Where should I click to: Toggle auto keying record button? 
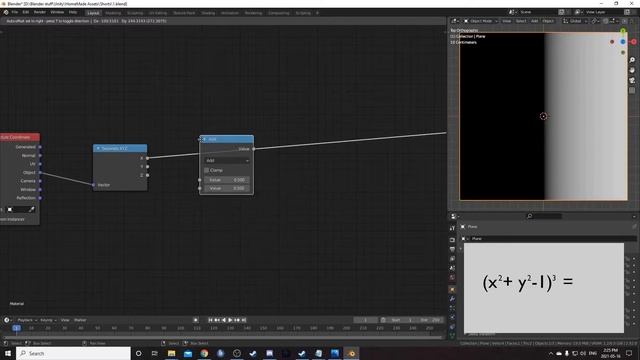[x=196, y=320]
